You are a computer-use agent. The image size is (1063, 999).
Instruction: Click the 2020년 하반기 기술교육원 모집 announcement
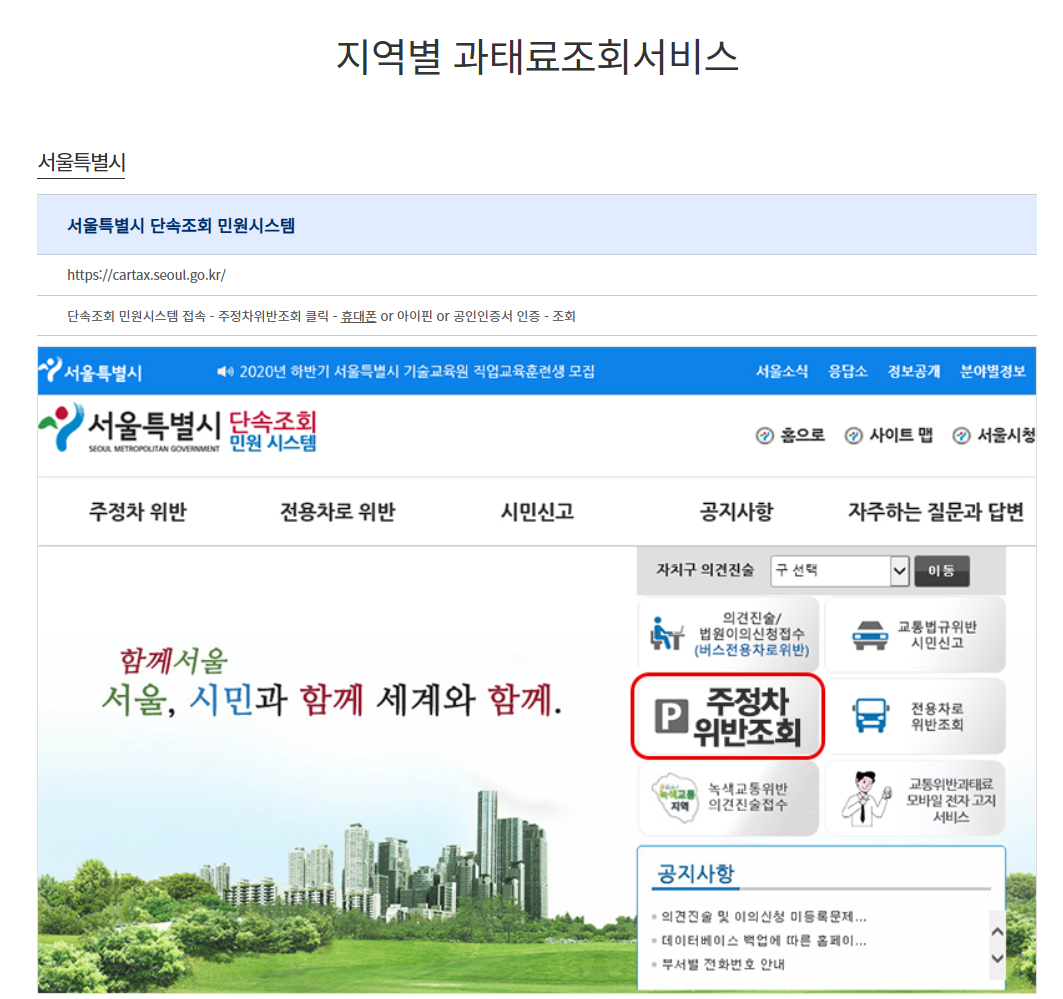coord(417,371)
